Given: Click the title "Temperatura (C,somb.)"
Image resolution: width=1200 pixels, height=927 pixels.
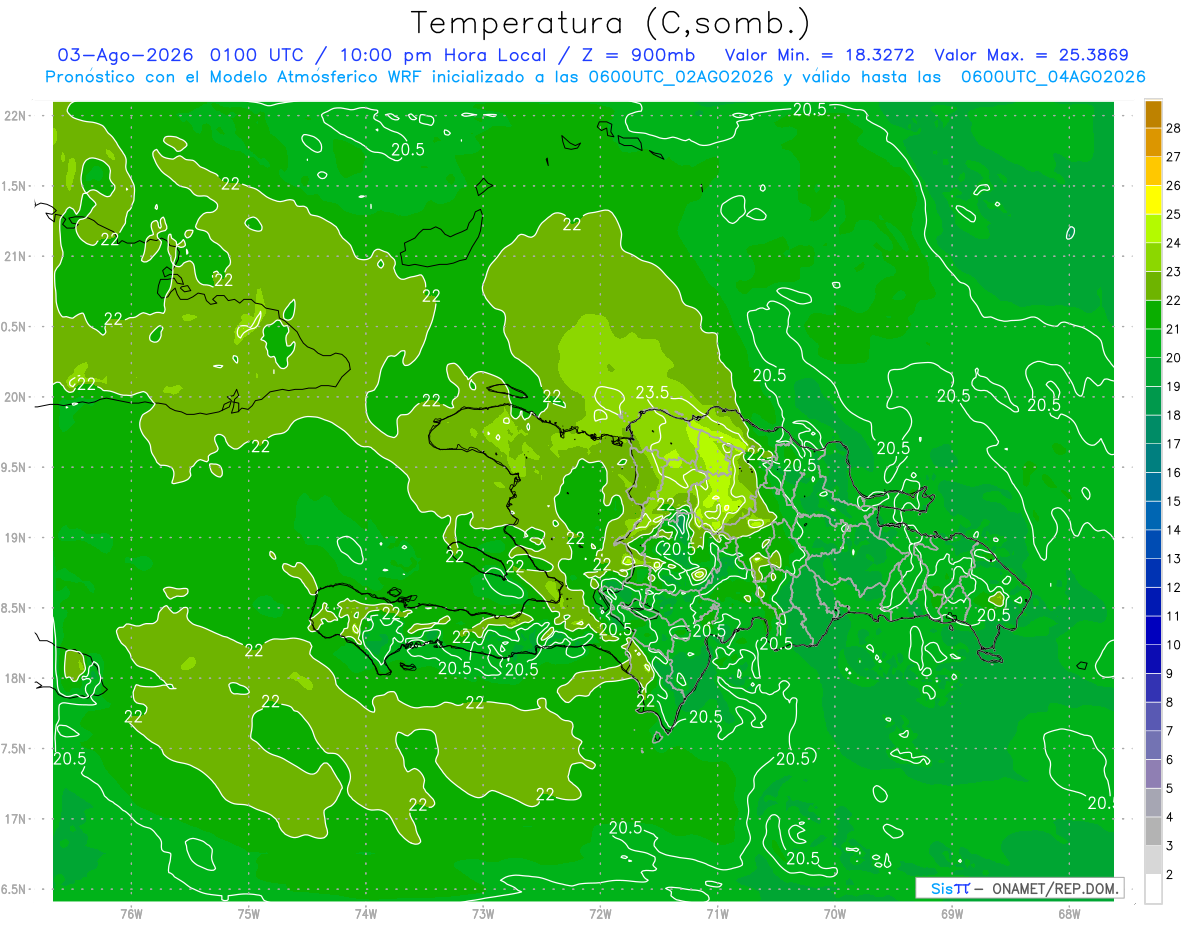Looking at the screenshot, I should pyautogui.click(x=611, y=22).
